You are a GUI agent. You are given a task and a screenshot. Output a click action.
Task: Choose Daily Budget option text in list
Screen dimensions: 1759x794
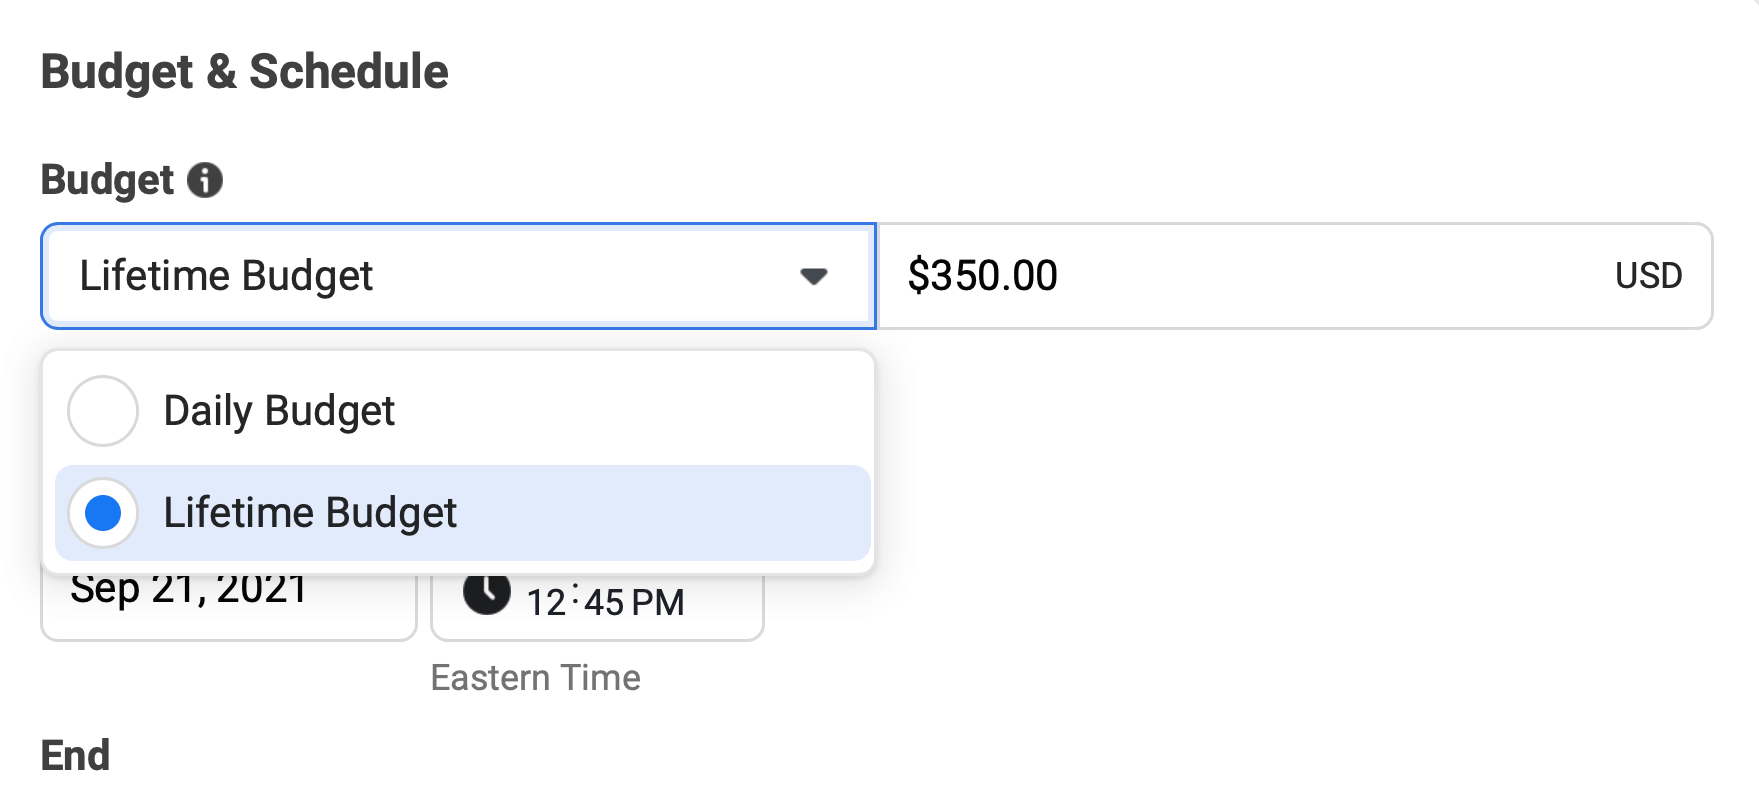[x=279, y=411]
